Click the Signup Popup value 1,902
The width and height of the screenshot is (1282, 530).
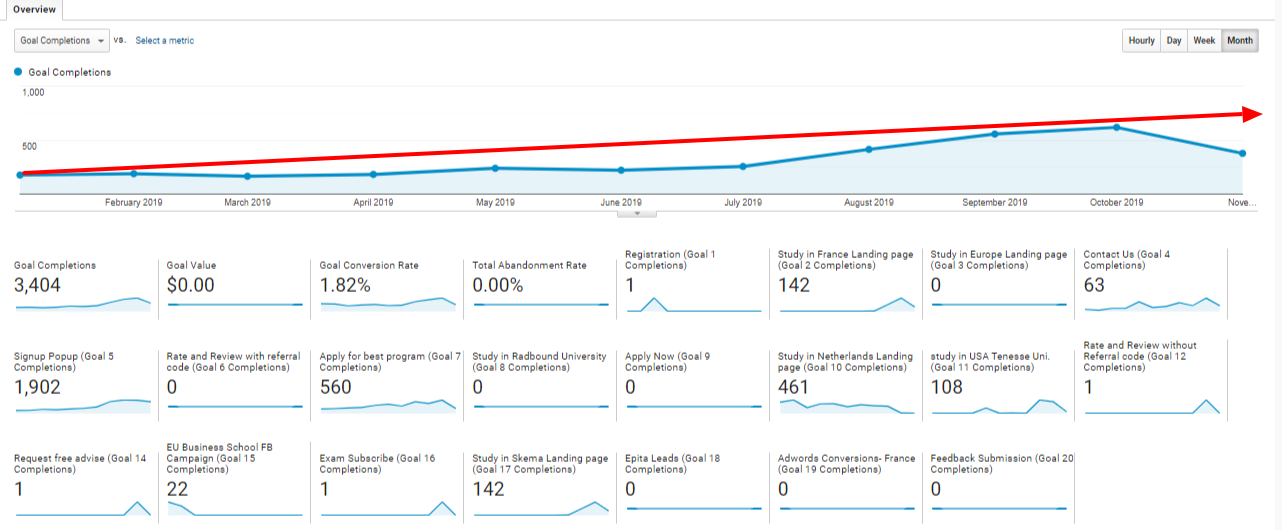click(x=38, y=387)
